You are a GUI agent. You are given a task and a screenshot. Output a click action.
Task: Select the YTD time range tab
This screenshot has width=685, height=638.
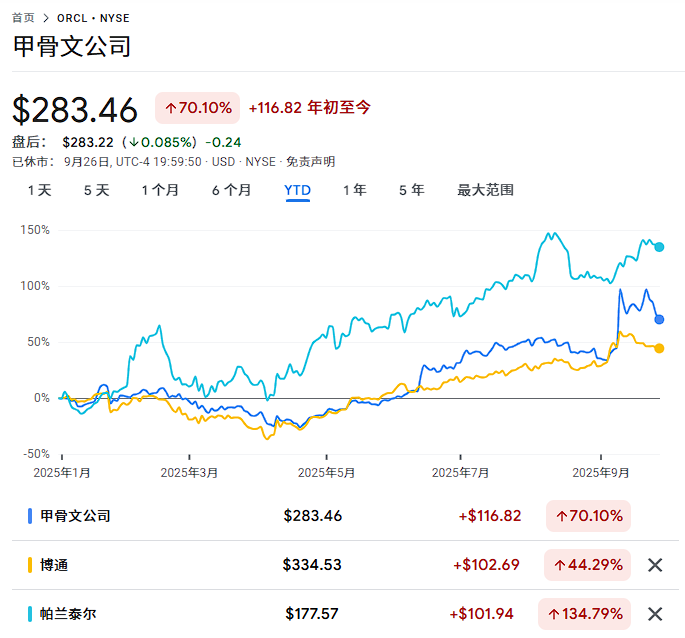coord(297,190)
